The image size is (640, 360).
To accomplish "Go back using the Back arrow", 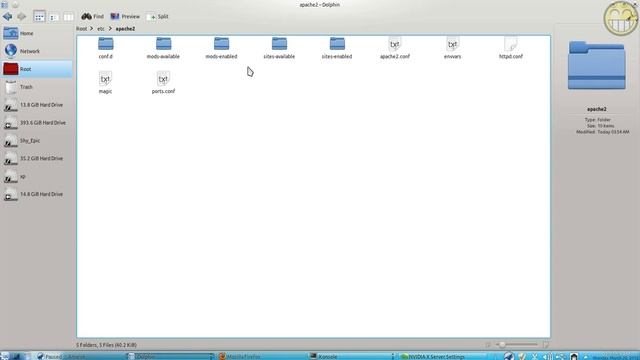I will [7, 16].
